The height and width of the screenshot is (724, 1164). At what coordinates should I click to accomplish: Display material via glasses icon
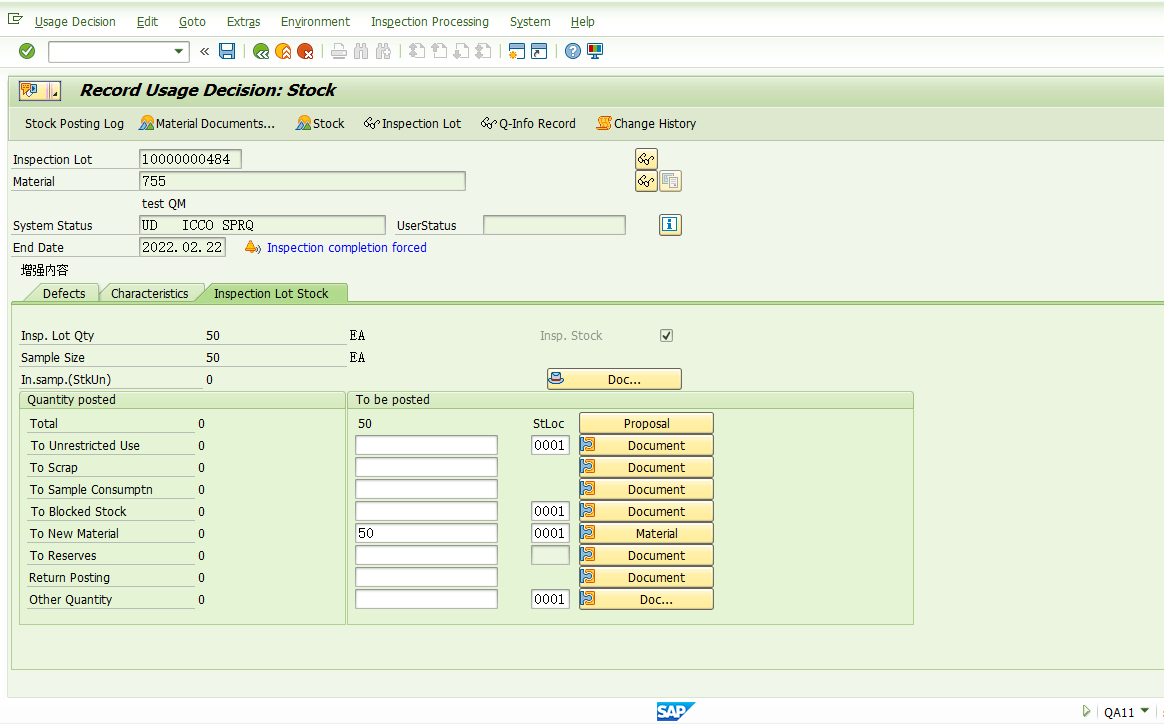click(646, 180)
